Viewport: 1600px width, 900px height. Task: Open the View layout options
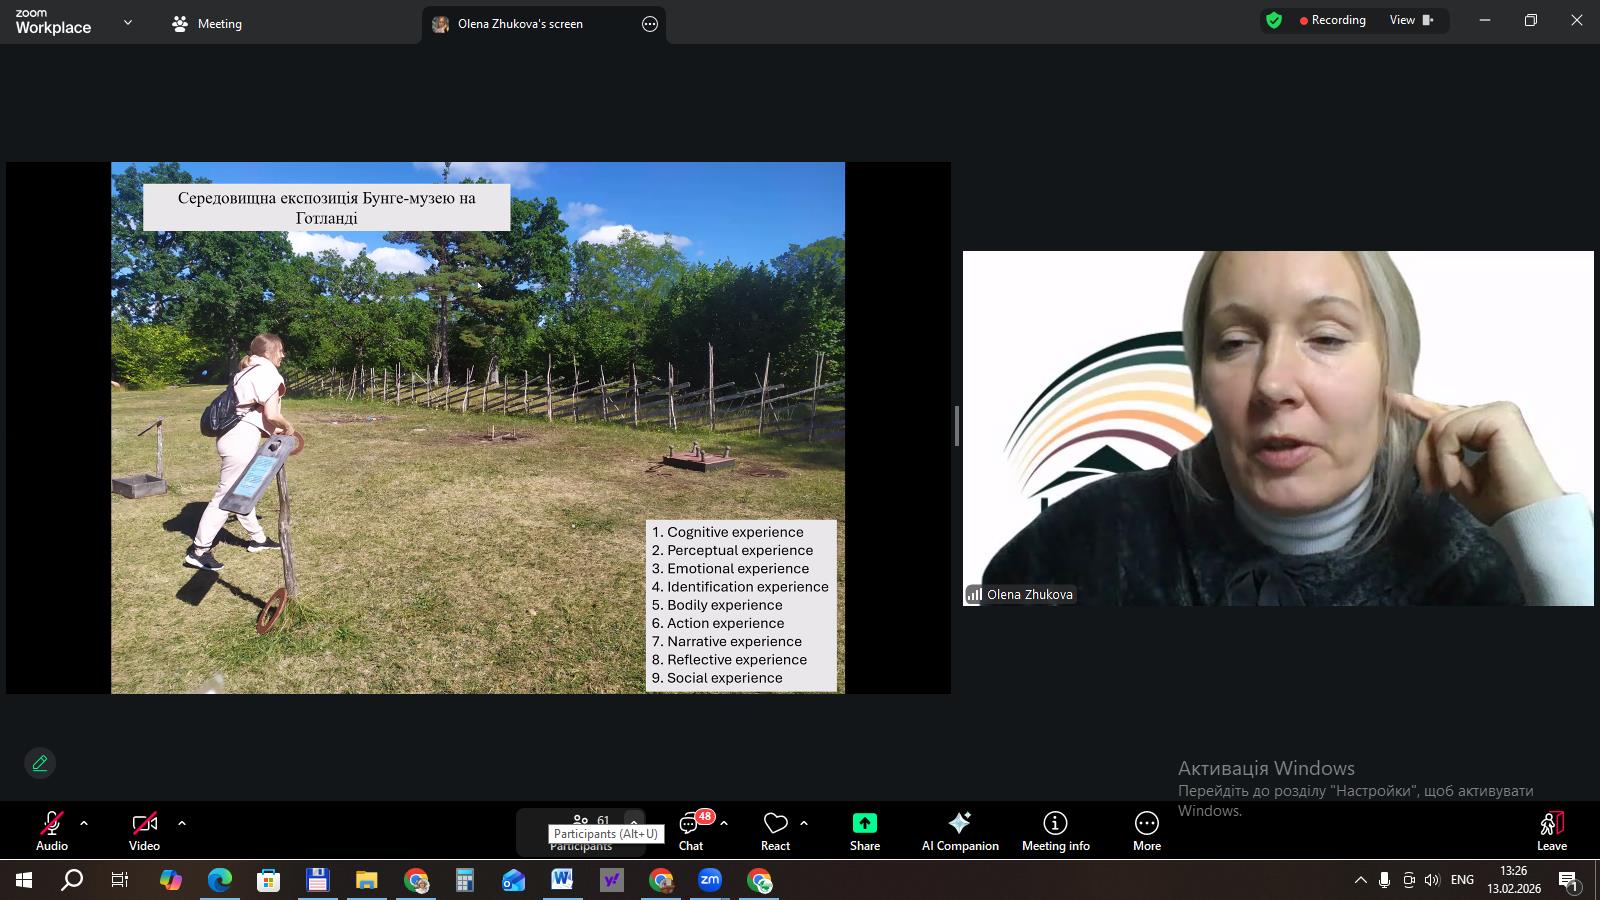pos(1410,20)
